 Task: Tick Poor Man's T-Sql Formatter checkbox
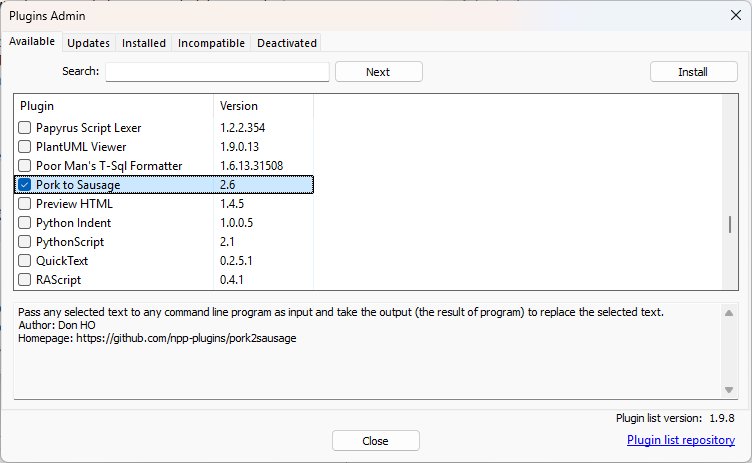24,166
